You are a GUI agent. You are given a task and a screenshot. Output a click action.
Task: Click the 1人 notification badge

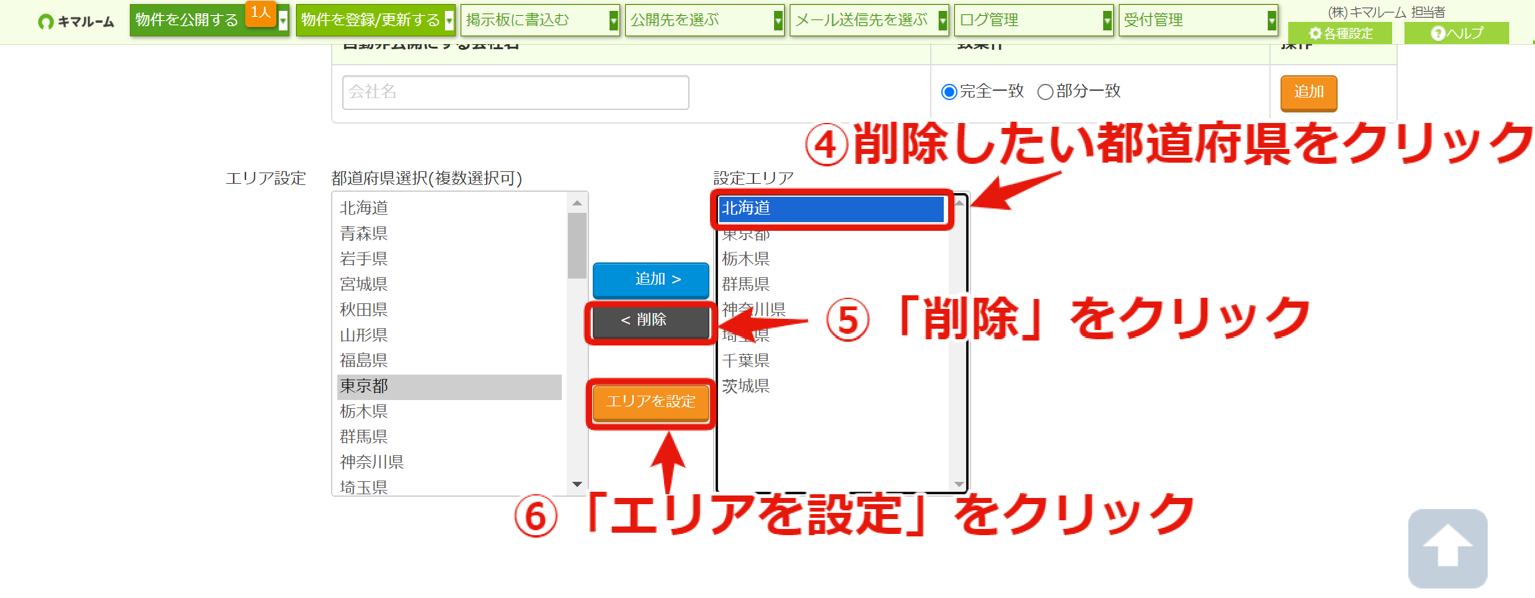260,12
